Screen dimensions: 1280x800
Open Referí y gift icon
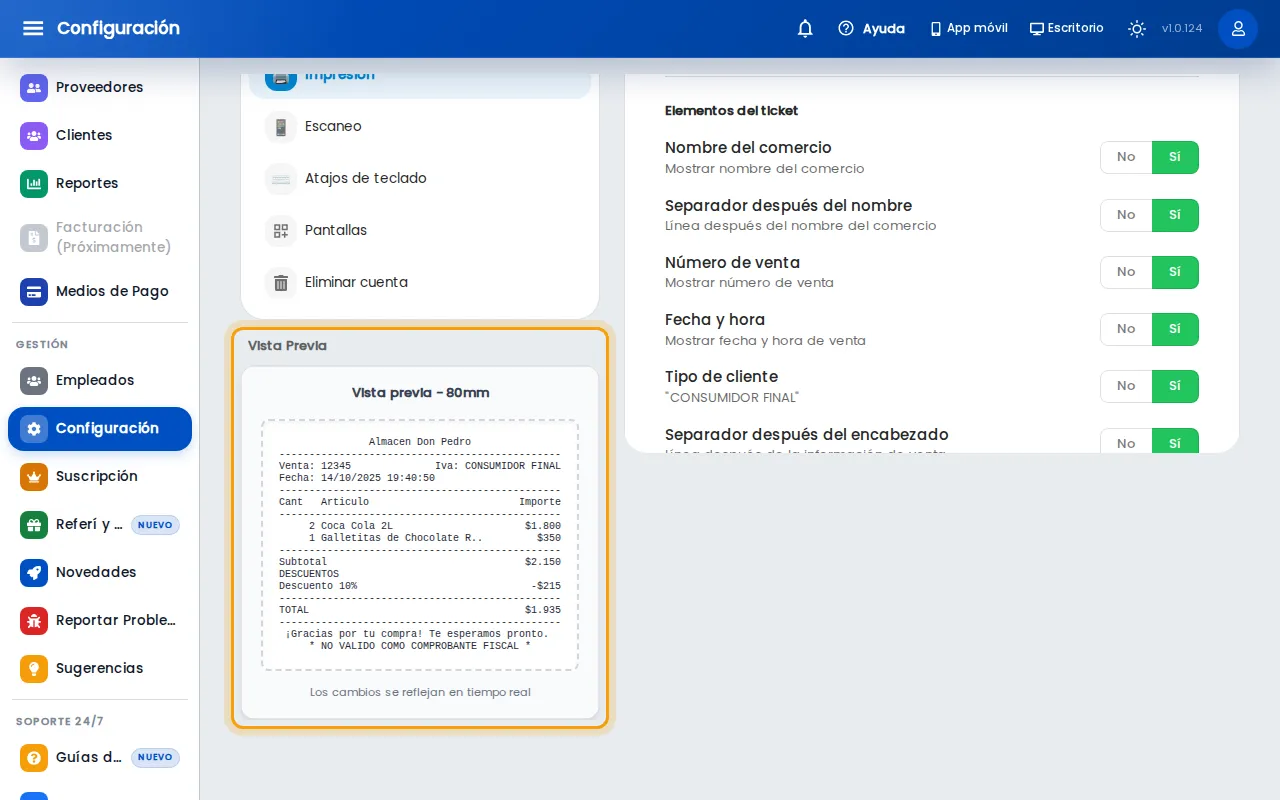pos(34,524)
